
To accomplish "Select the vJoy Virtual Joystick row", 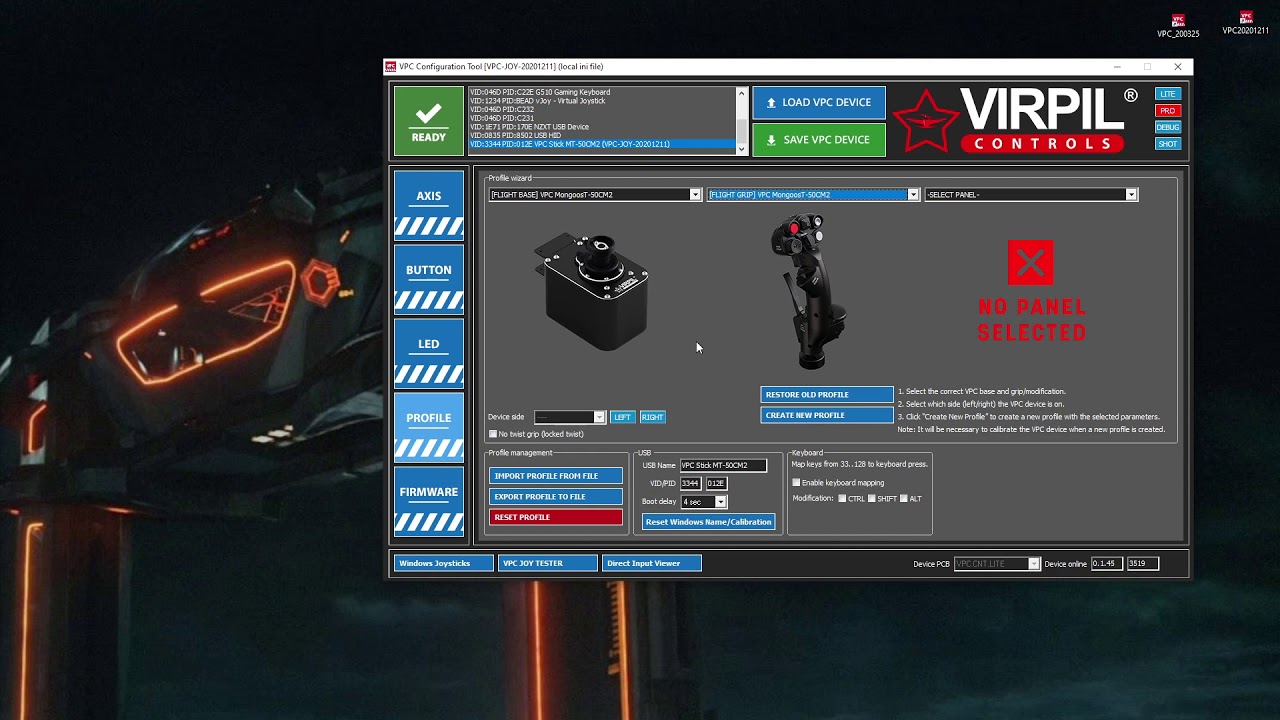I will pos(602,101).
